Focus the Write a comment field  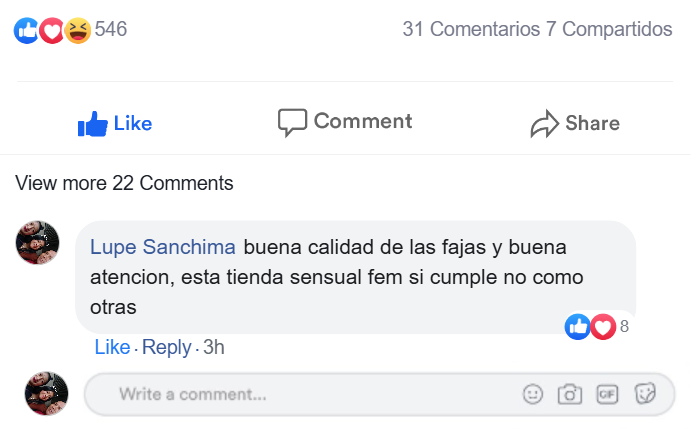300,394
